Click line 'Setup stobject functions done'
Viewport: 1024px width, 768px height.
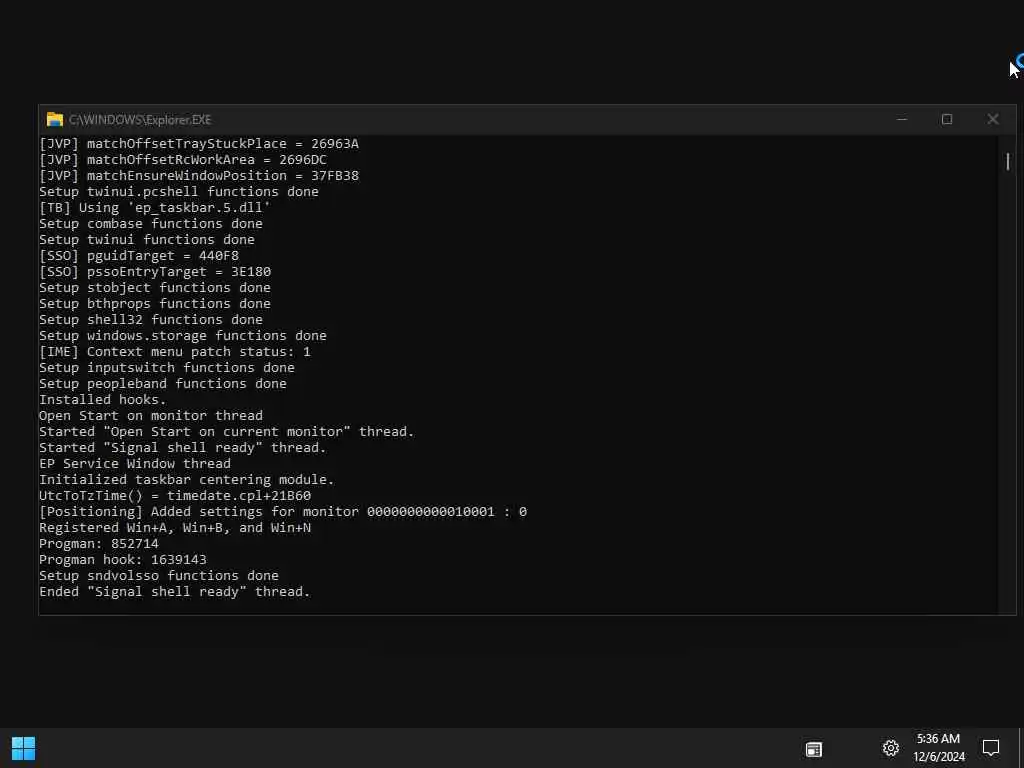coord(155,287)
